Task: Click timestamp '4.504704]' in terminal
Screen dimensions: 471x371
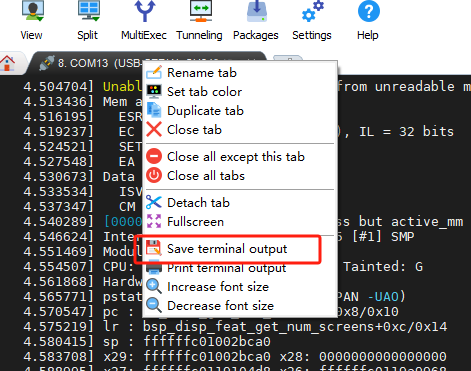Action: [58, 86]
